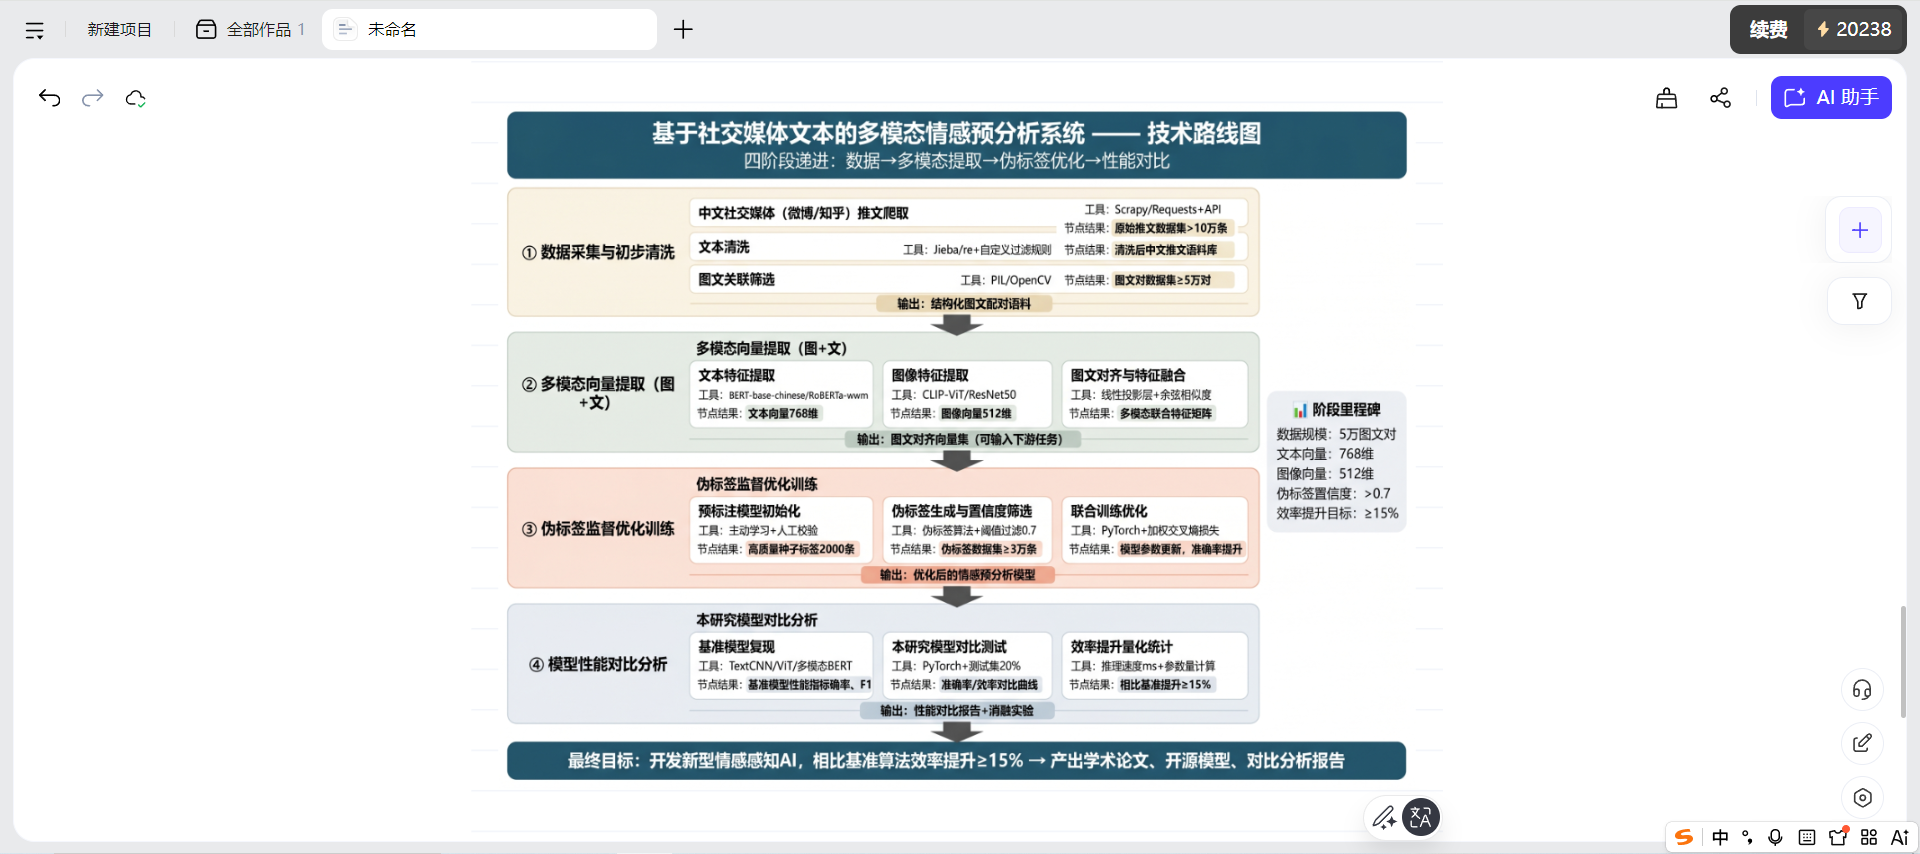Click the vertical scrollbar on the right
1920x854 pixels.
[x=1903, y=661]
